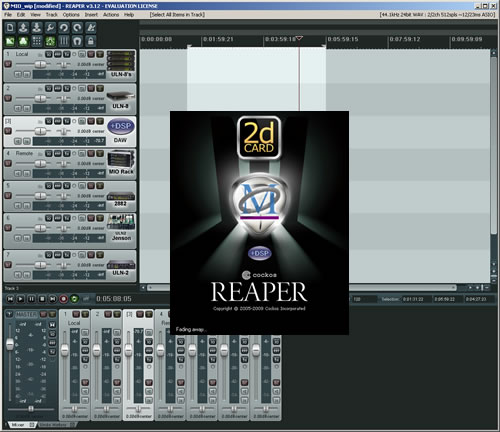The image size is (500, 432).
Task: Open the Edit menu
Action: click(x=21, y=15)
